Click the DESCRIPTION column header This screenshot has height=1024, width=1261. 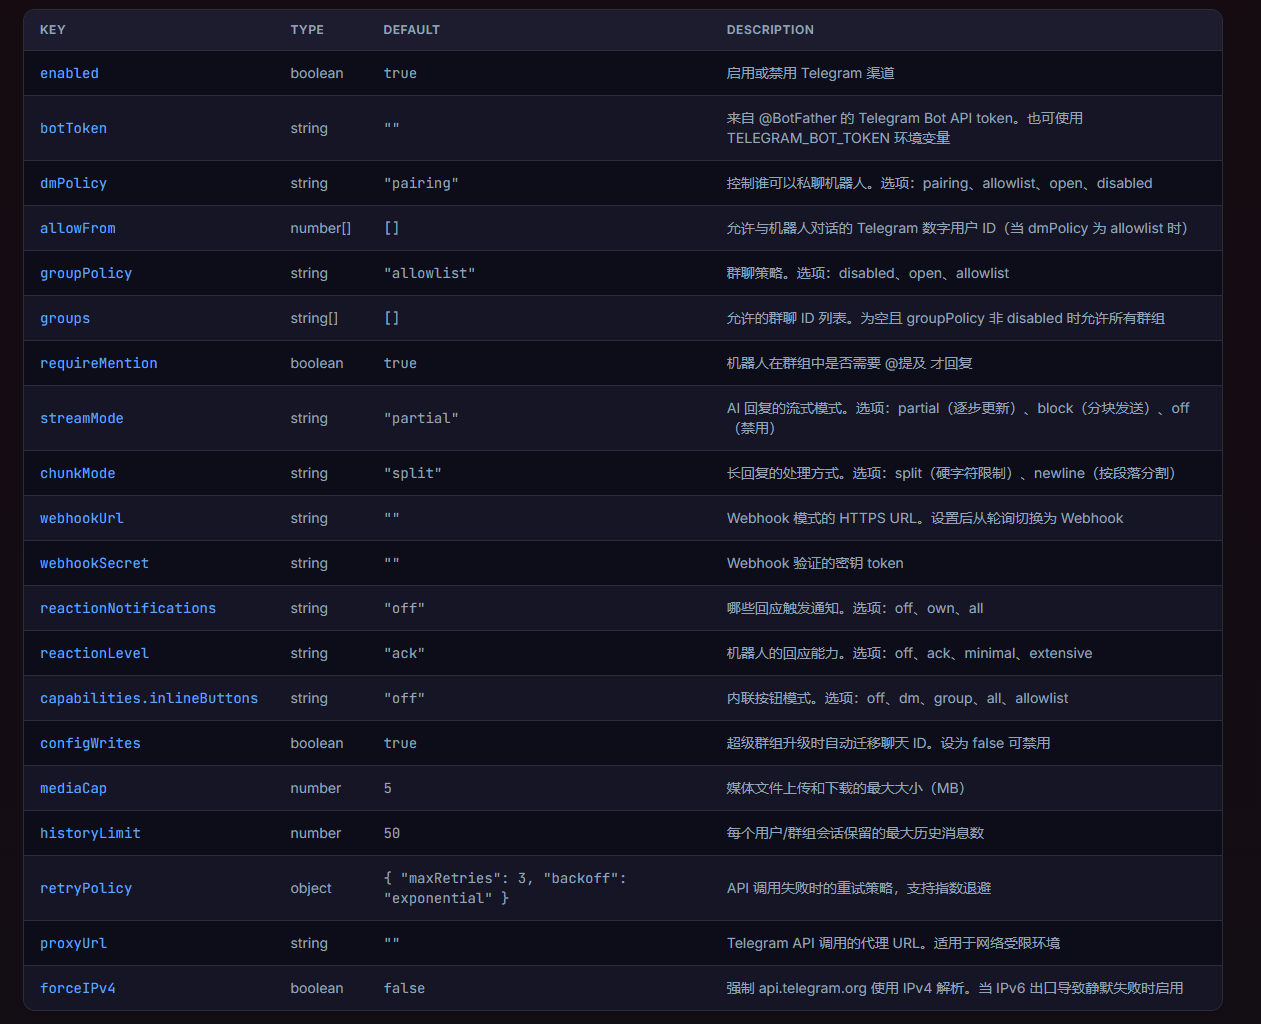pos(770,30)
